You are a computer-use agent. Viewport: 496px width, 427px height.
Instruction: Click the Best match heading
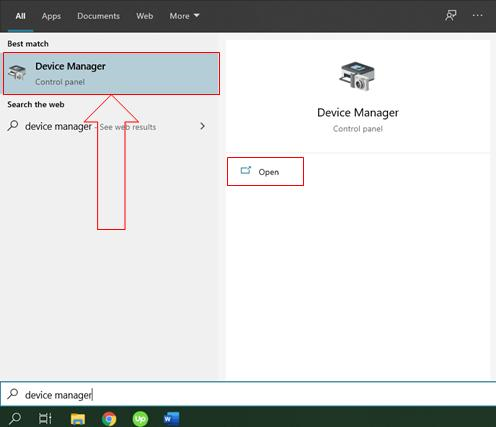(x=28, y=44)
